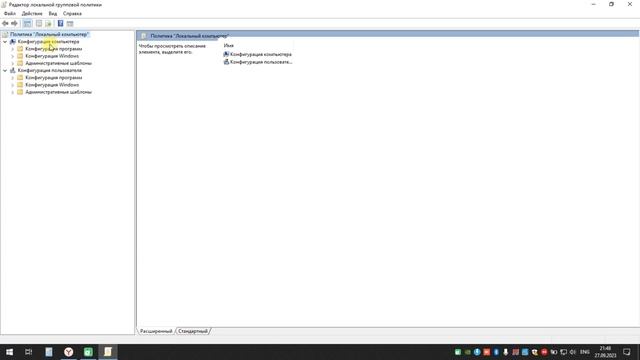640x360 pixels.
Task: Select Конфигурация программ under computer configuration
Action: [53, 49]
